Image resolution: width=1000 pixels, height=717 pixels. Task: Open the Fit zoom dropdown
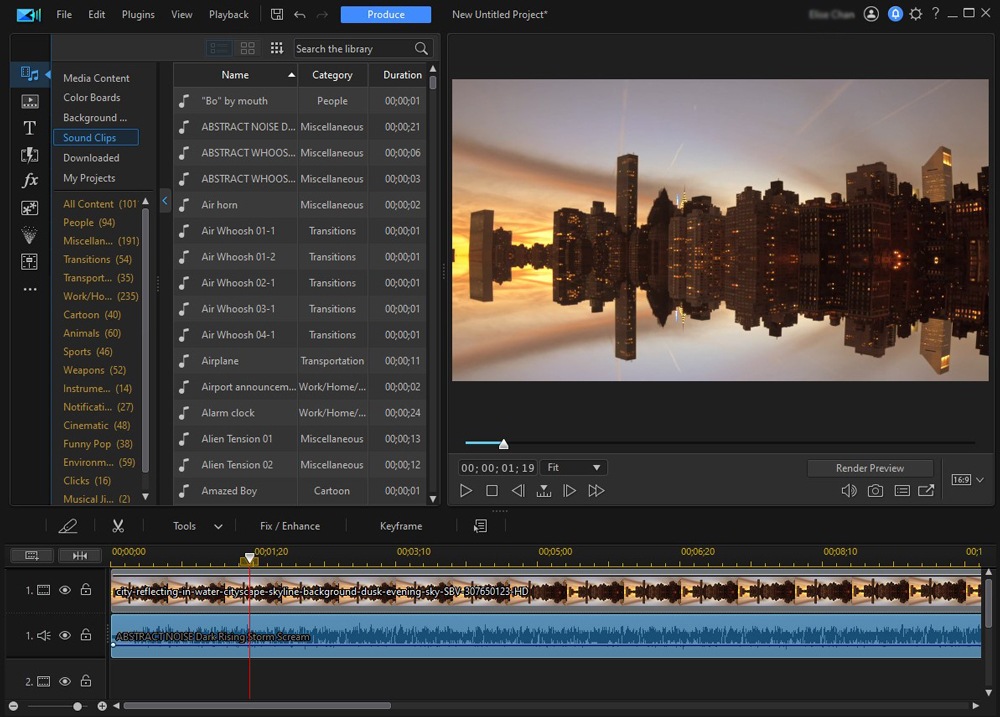pyautogui.click(x=573, y=466)
